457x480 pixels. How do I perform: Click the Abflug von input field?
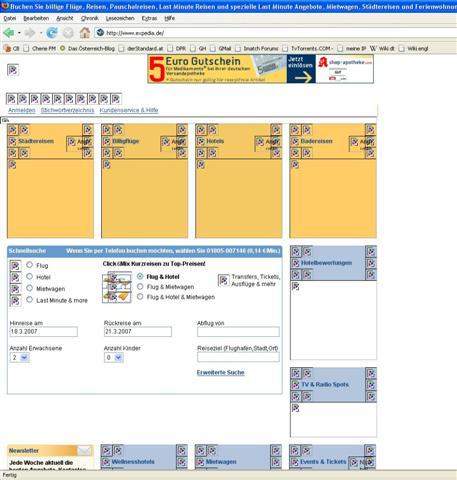[238, 332]
